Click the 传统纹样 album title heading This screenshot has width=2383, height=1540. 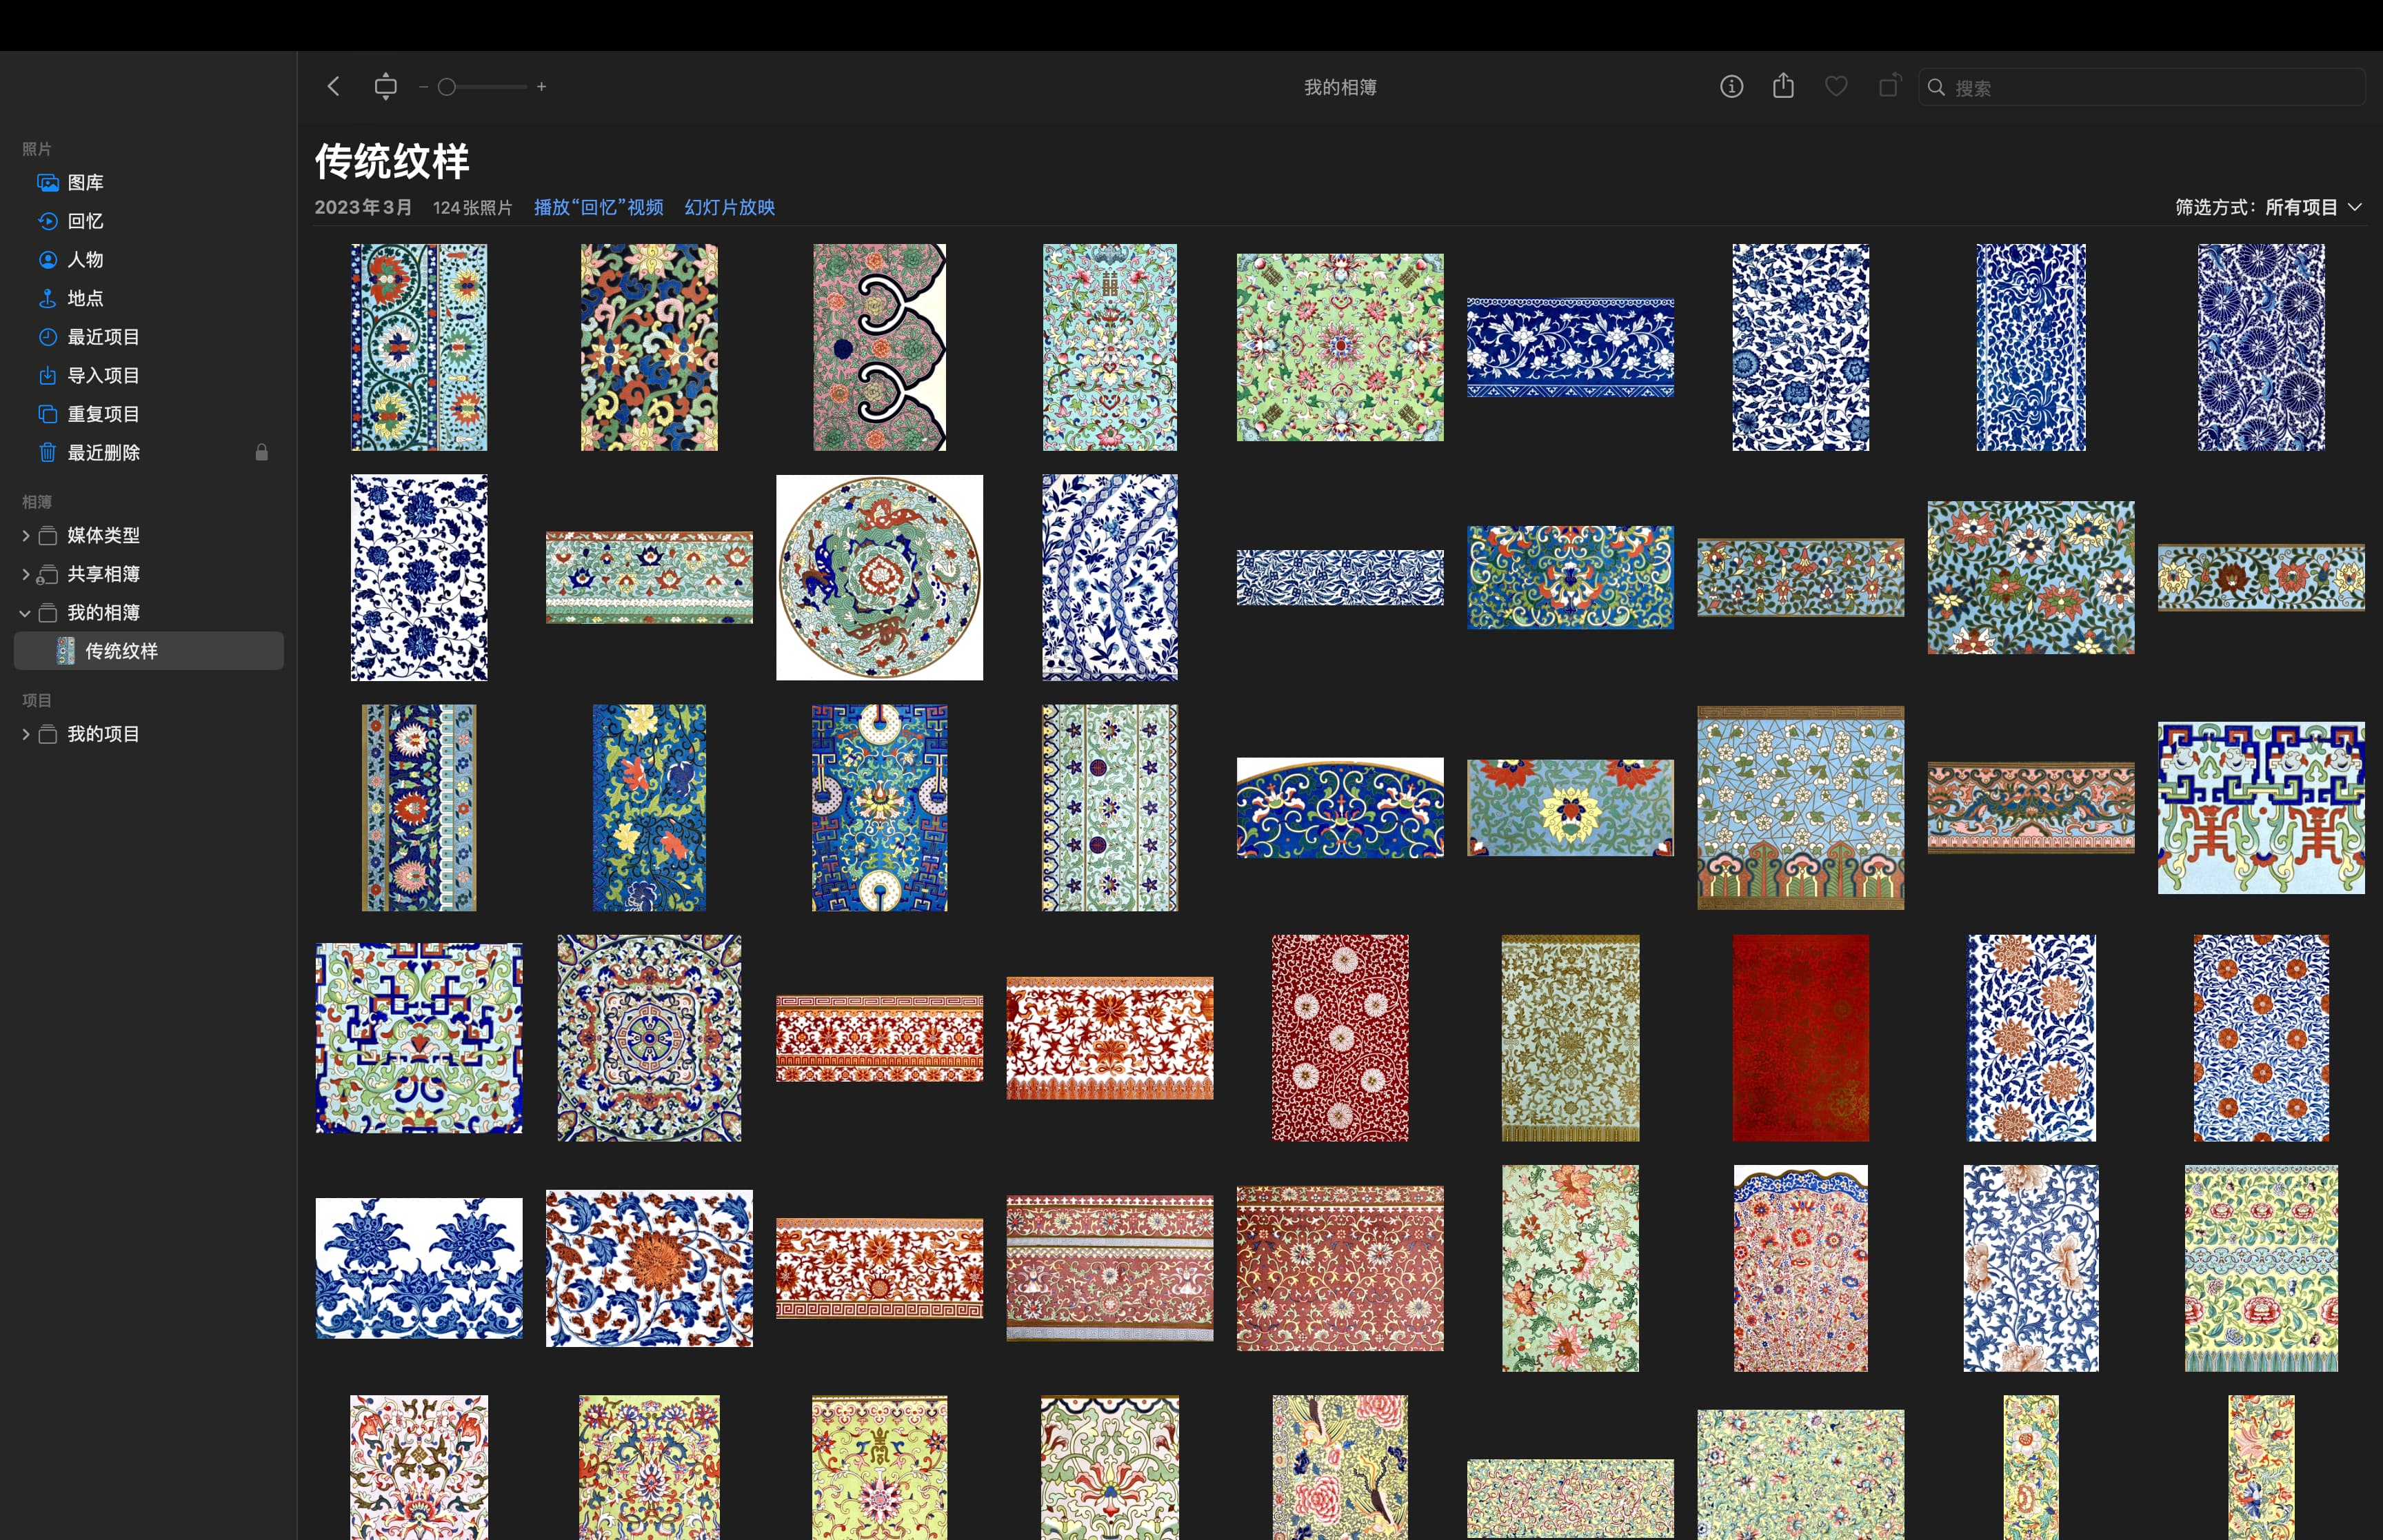click(392, 161)
